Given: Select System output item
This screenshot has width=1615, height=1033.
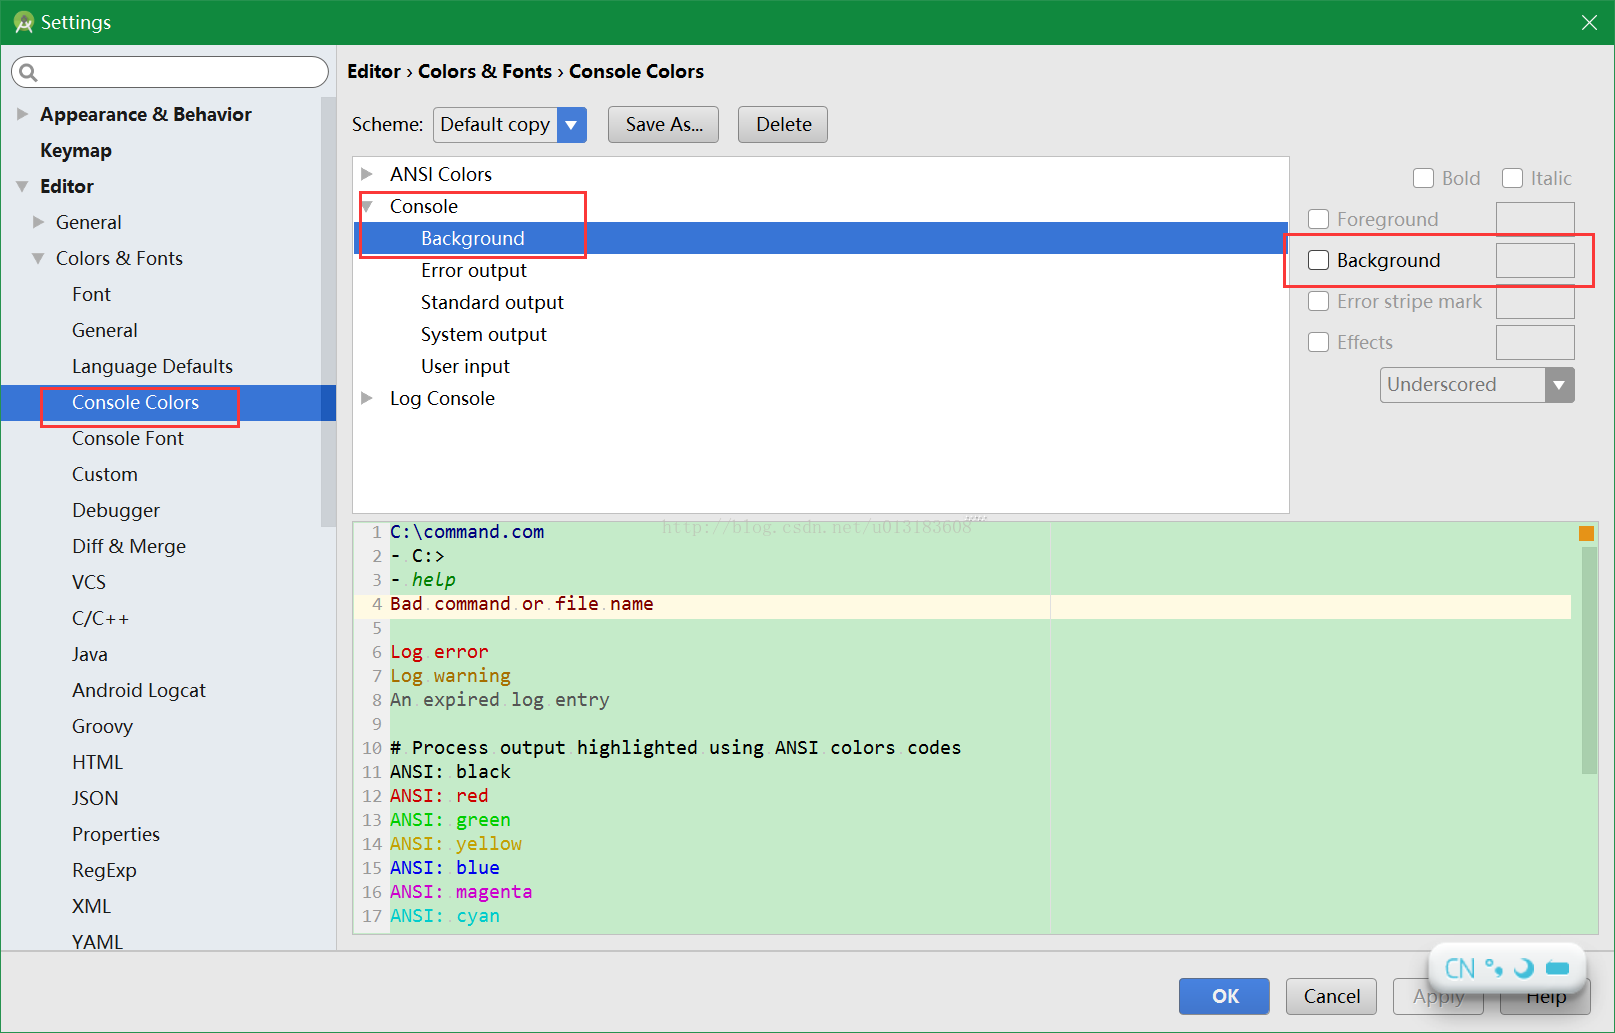Looking at the screenshot, I should click(x=484, y=334).
